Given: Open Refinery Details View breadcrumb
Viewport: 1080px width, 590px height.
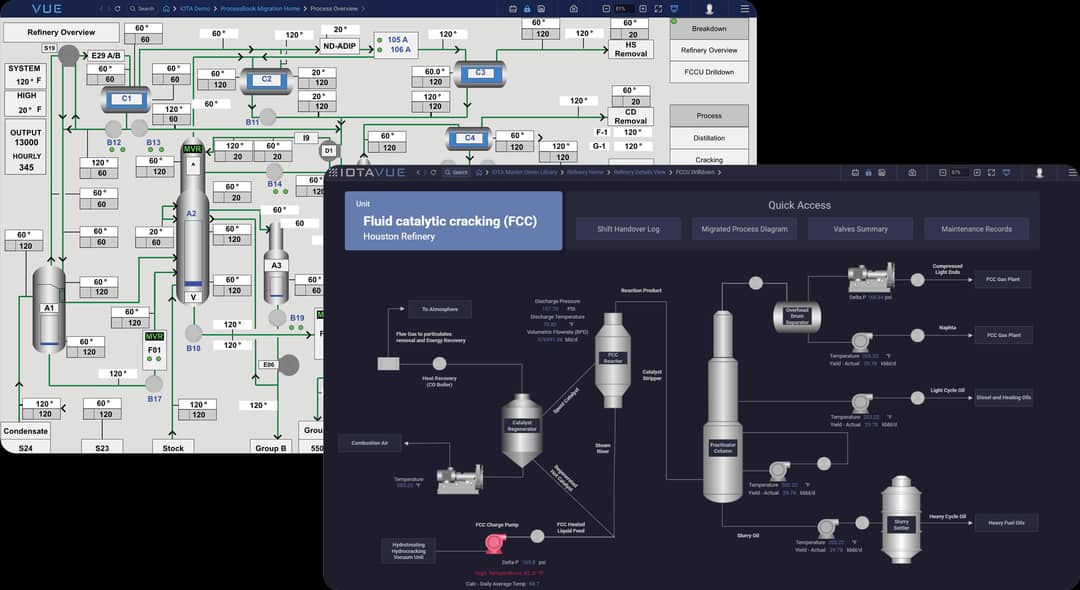Looking at the screenshot, I should click(639, 172).
